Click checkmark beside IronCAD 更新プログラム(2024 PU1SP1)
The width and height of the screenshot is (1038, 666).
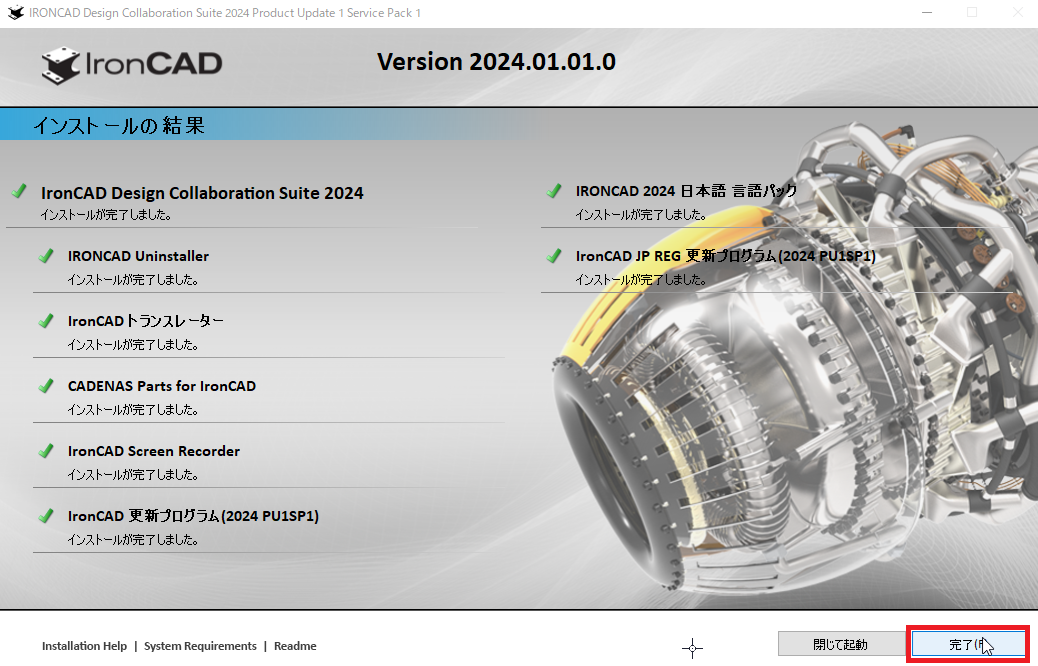[x=46, y=516]
